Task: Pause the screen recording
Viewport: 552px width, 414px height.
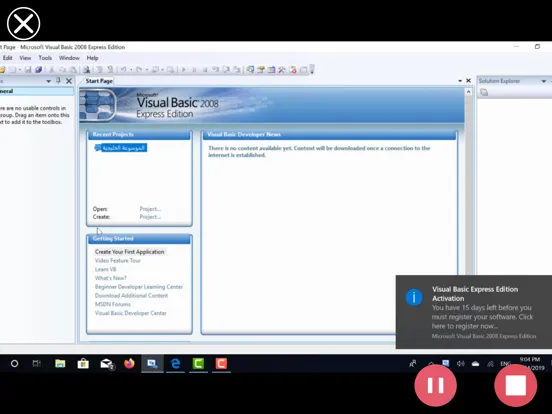Action: [435, 385]
